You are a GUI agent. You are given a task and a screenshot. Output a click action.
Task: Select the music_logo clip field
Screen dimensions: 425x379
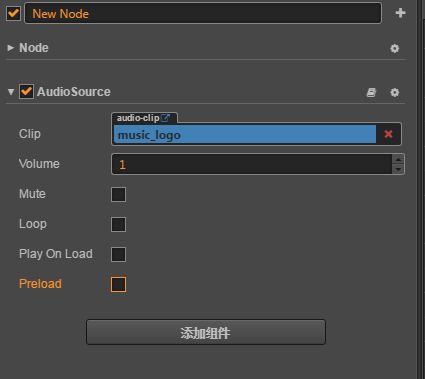coord(245,134)
